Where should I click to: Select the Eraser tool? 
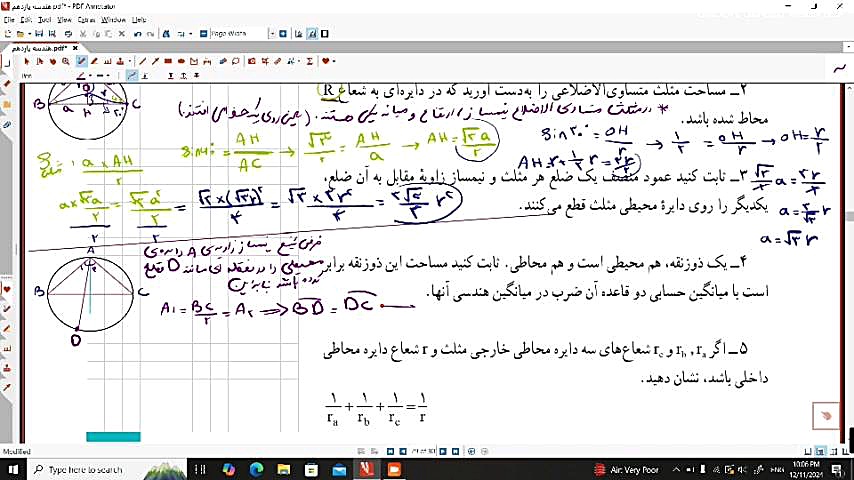click(223, 61)
